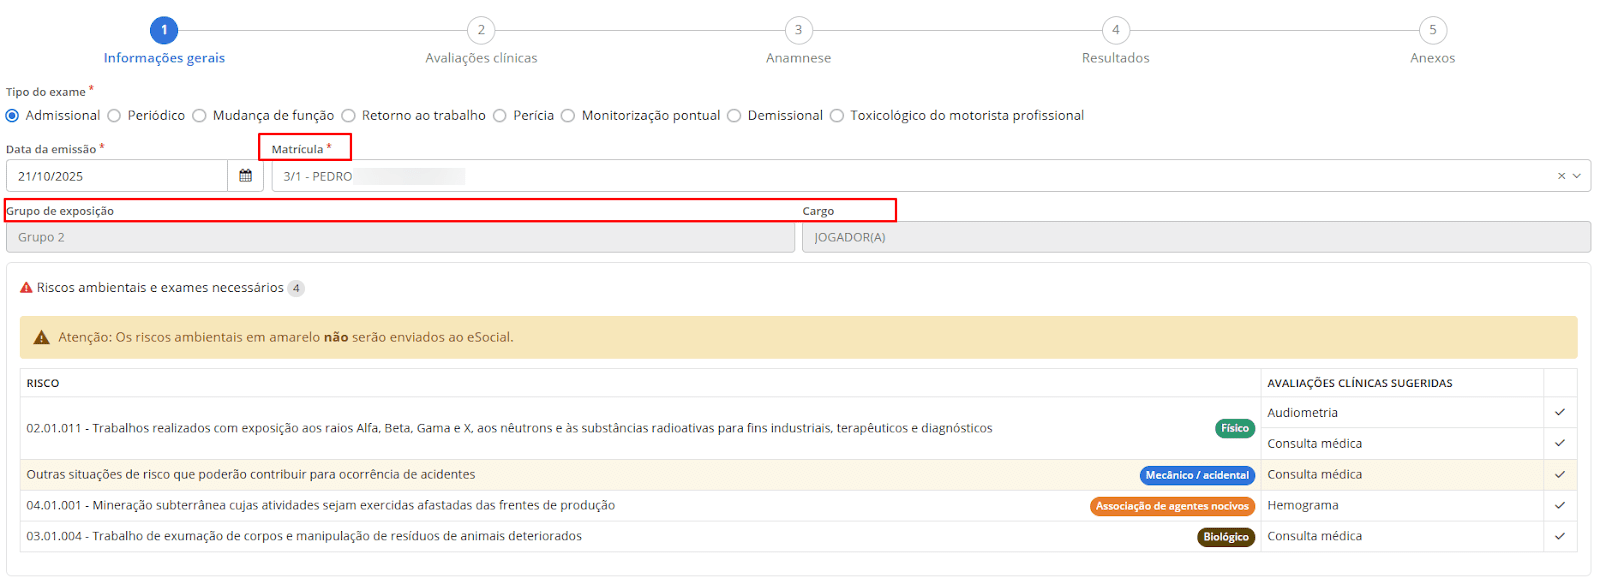The height and width of the screenshot is (584, 1600).
Task: Click the Data da emissão date field
Action: (x=116, y=176)
